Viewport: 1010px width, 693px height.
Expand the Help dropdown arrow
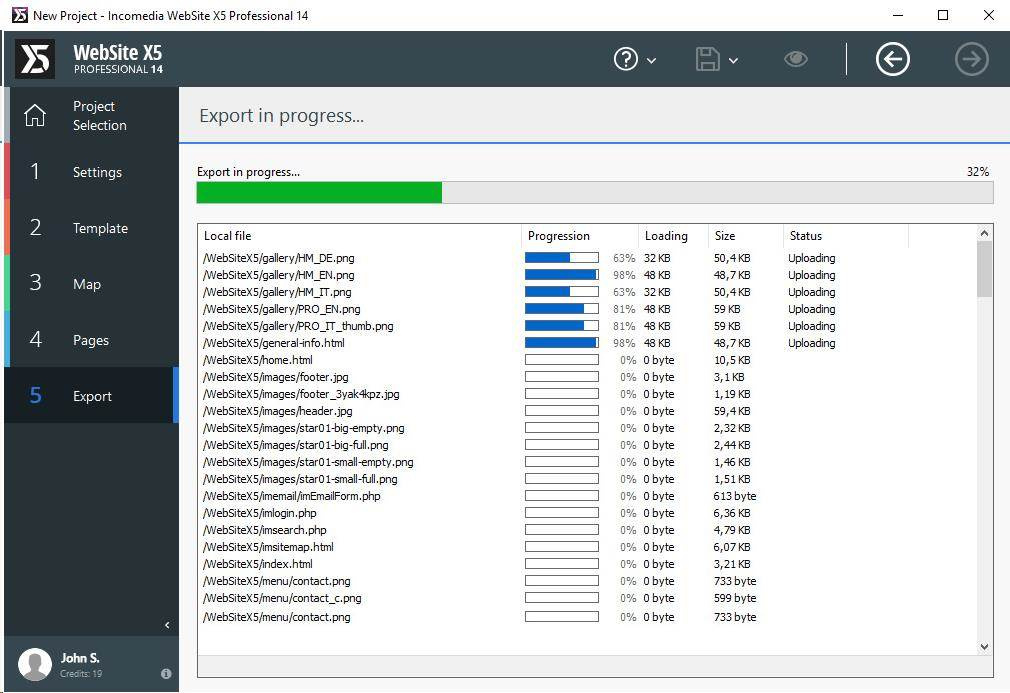click(x=652, y=60)
